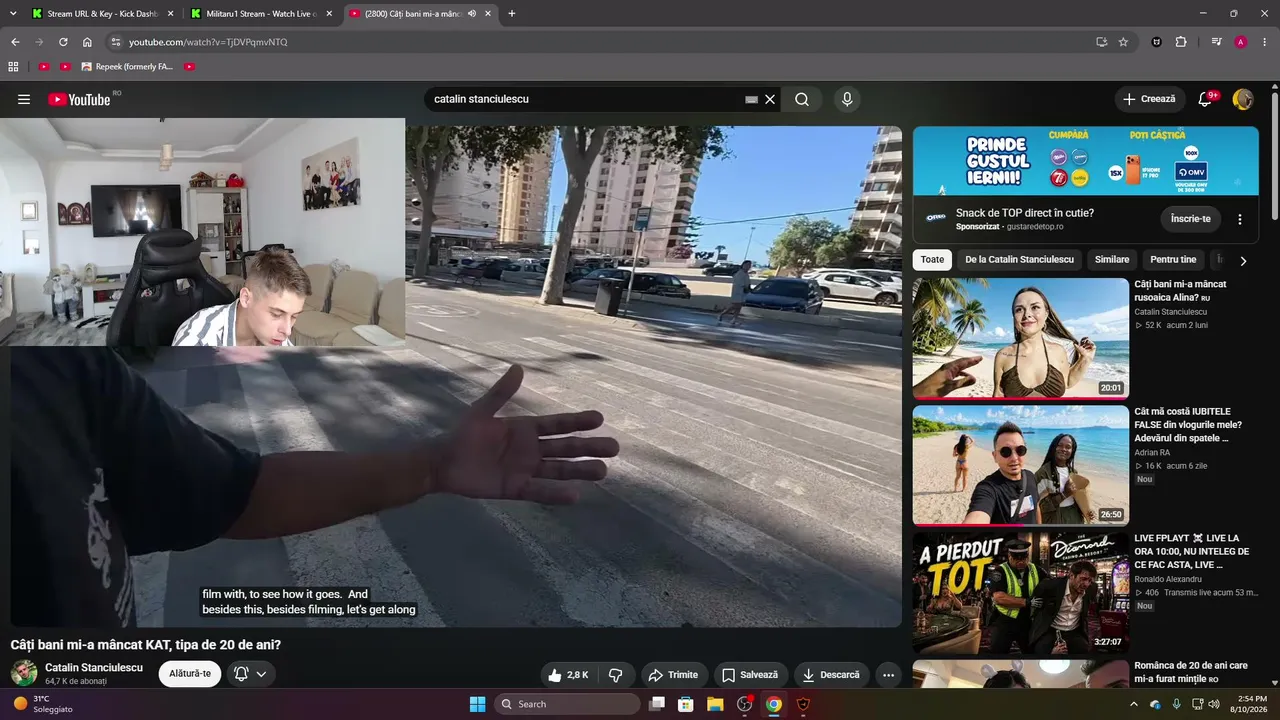1280x720 pixels.
Task: Select De la Catalin Stanciulescu chip
Action: click(1019, 260)
